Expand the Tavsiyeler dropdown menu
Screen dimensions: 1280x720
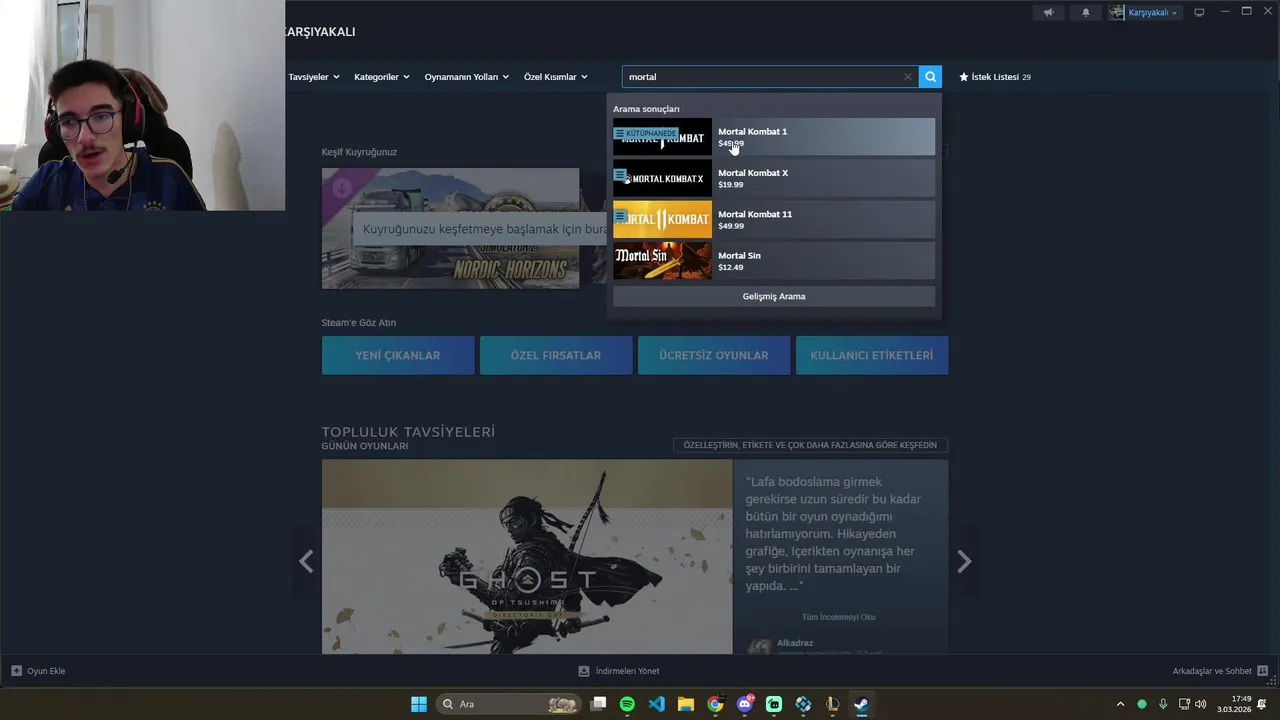pos(314,77)
